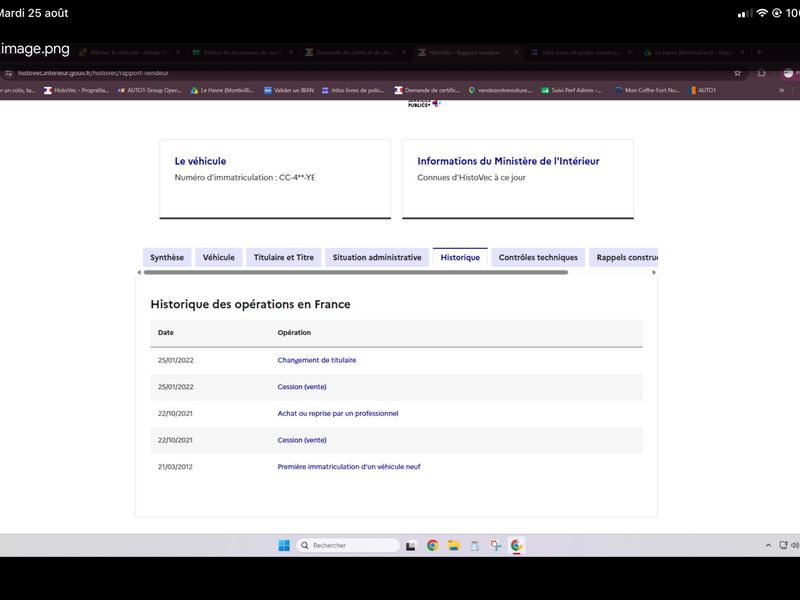The width and height of the screenshot is (800, 600).
Task: Launch the Snipping Tool taskbar icon
Action: 495,545
